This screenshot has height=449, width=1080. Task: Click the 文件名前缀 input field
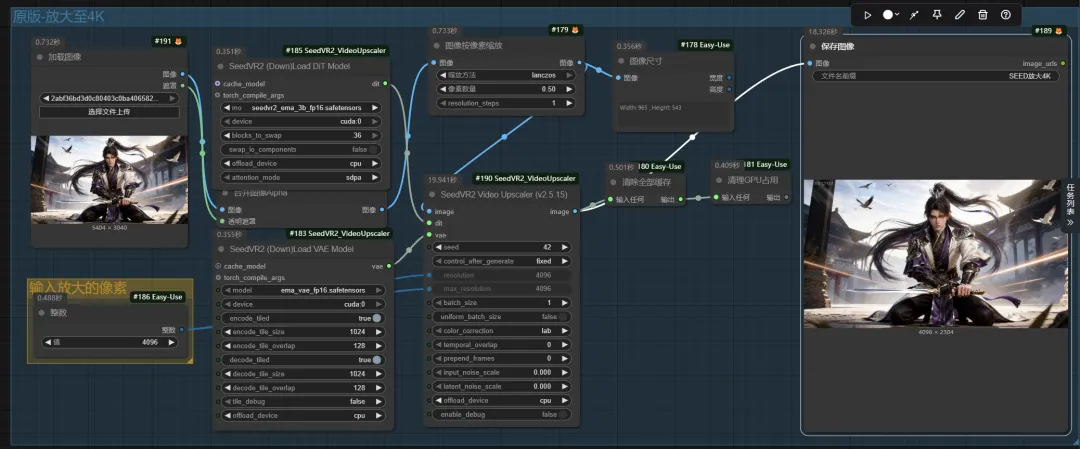tap(937, 76)
